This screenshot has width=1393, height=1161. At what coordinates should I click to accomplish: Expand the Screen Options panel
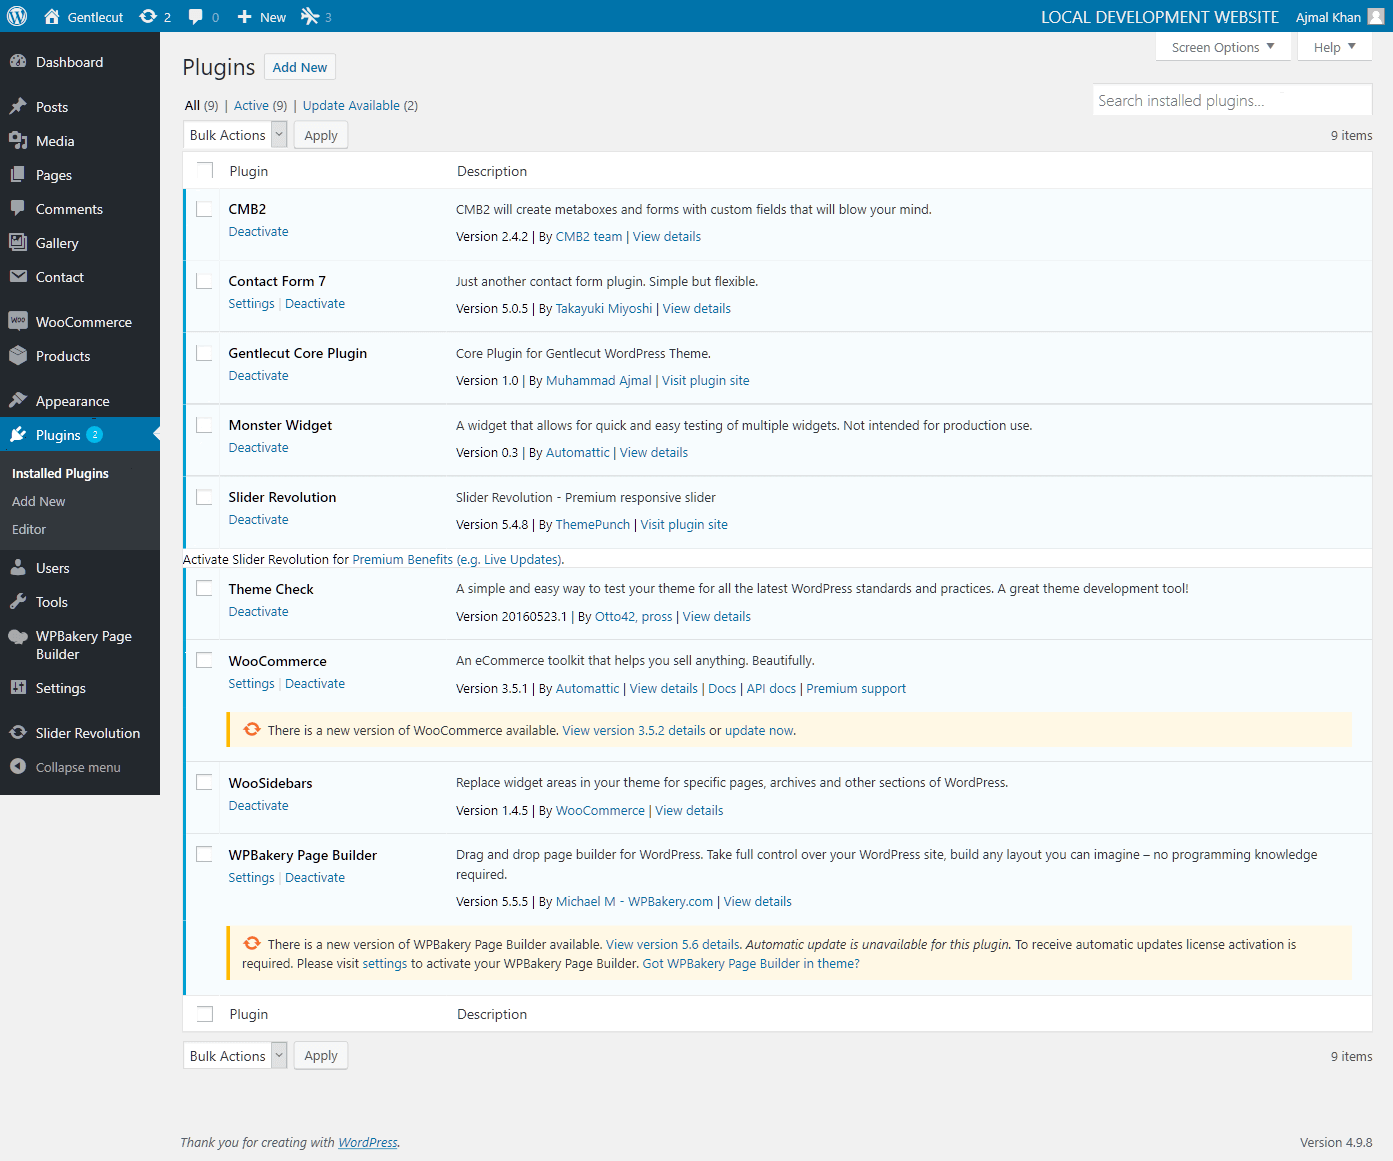pos(1222,47)
